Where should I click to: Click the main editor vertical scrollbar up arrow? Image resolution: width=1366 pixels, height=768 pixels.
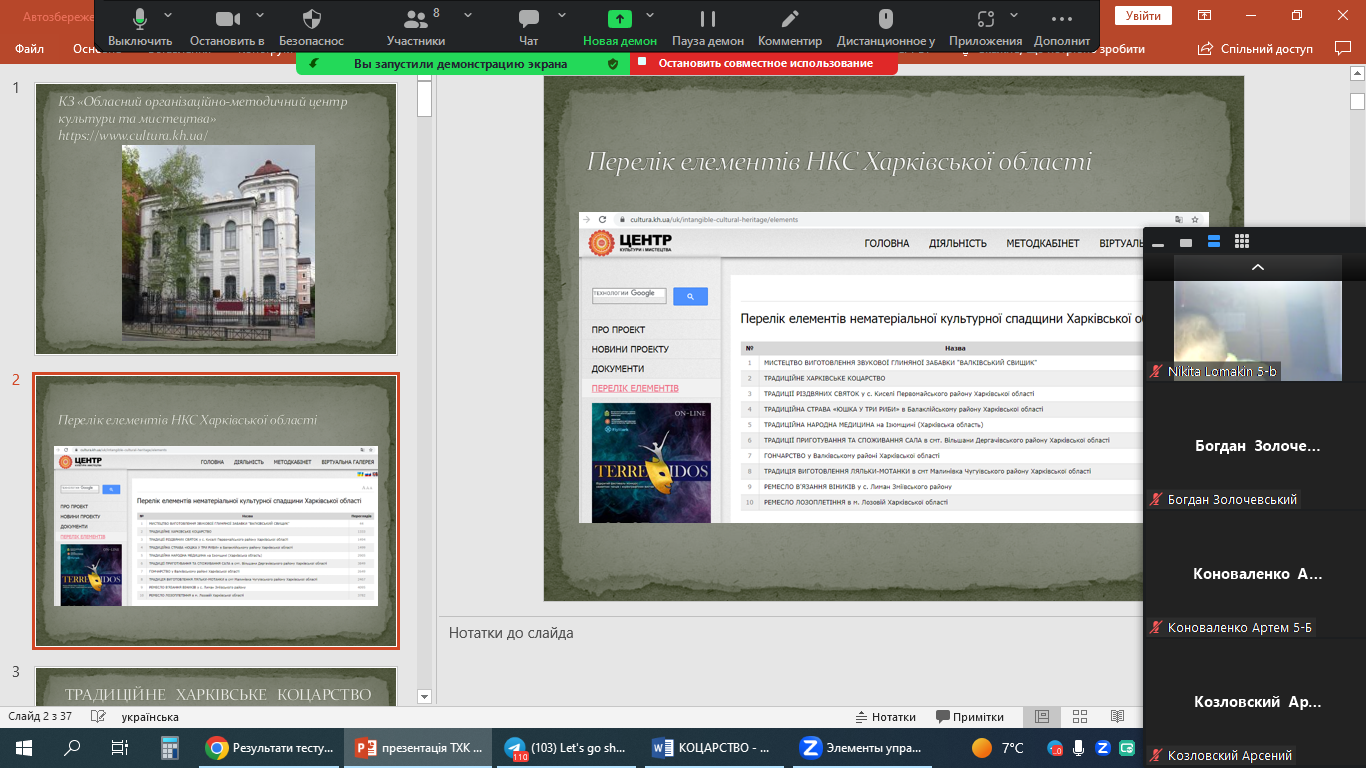pos(1357,73)
